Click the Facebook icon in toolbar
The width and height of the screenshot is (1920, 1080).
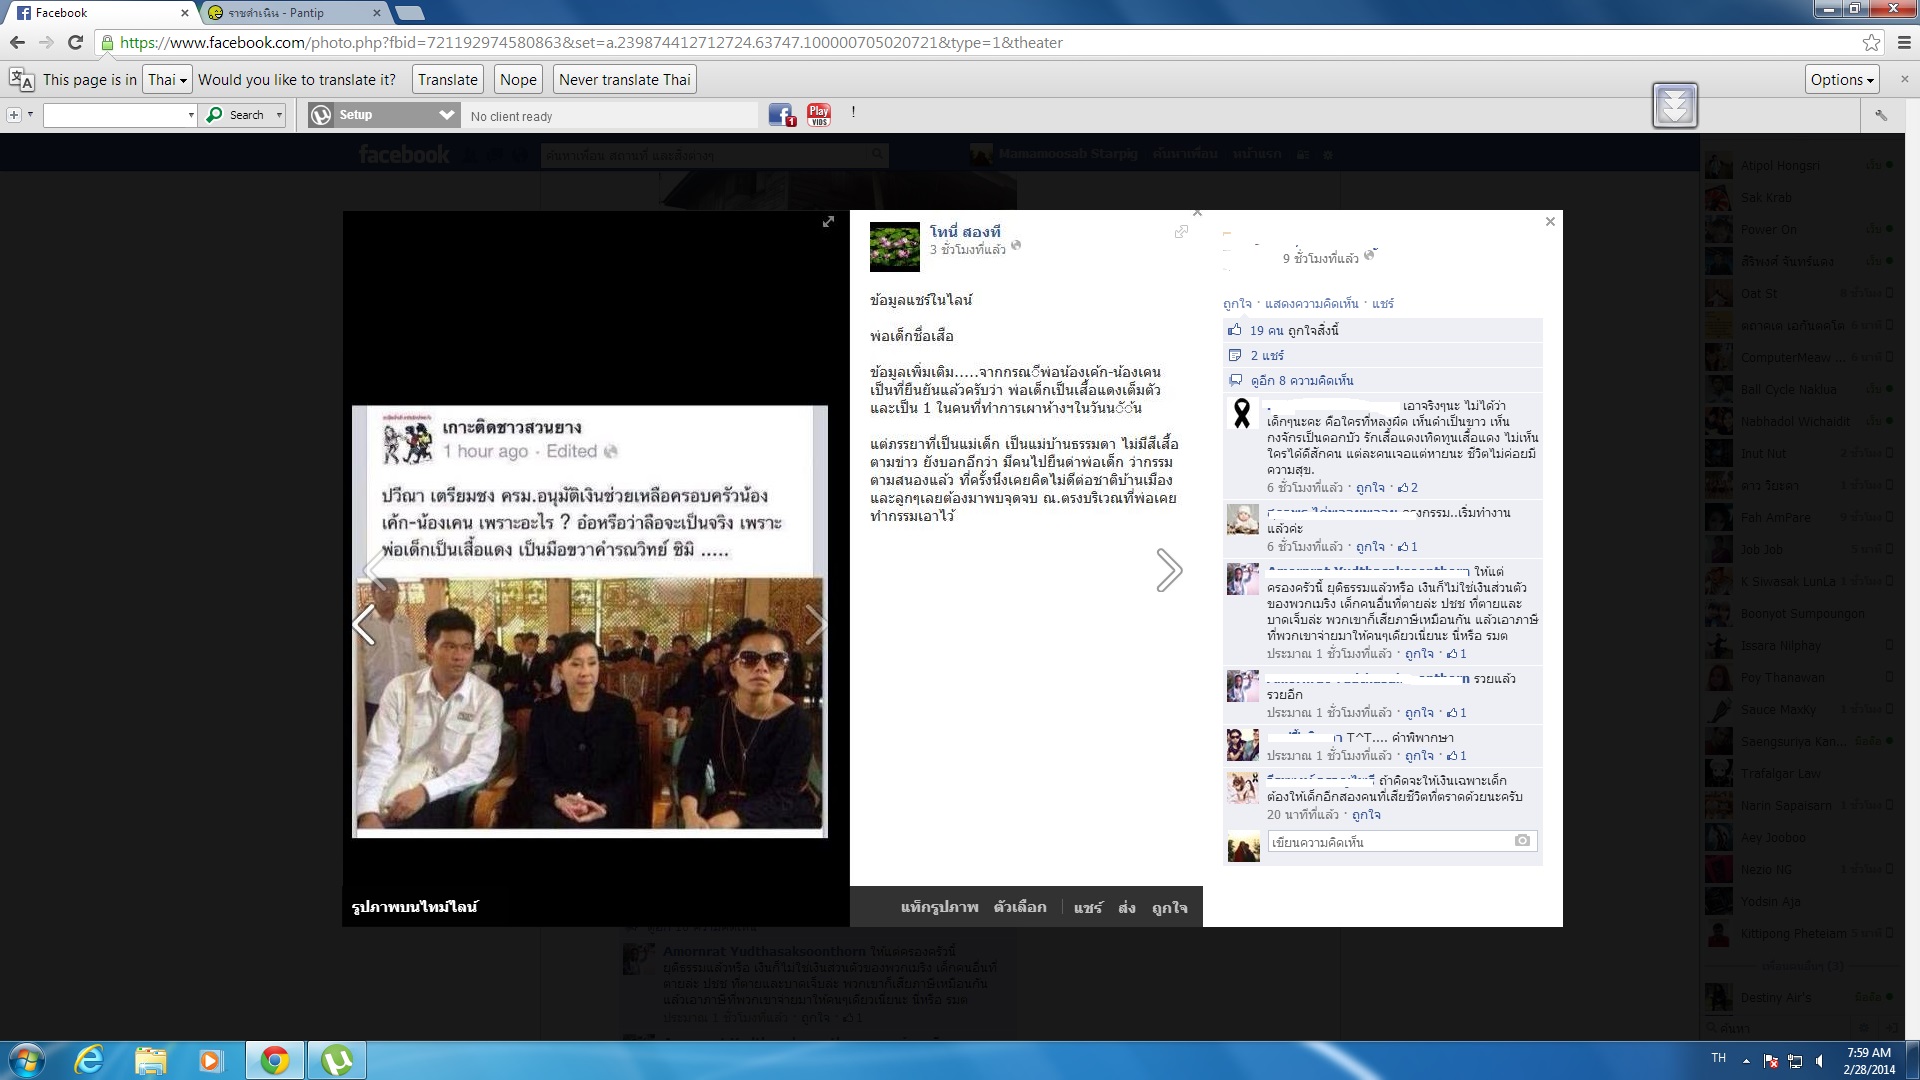point(781,115)
